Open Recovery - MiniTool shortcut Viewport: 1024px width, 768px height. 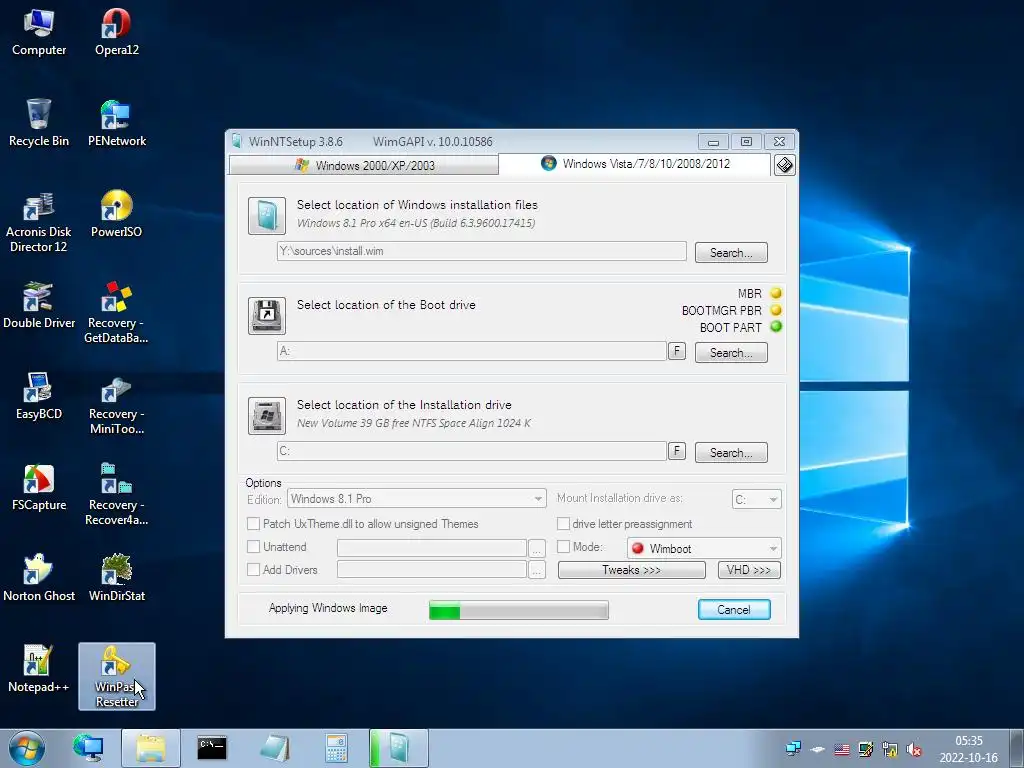(116, 405)
